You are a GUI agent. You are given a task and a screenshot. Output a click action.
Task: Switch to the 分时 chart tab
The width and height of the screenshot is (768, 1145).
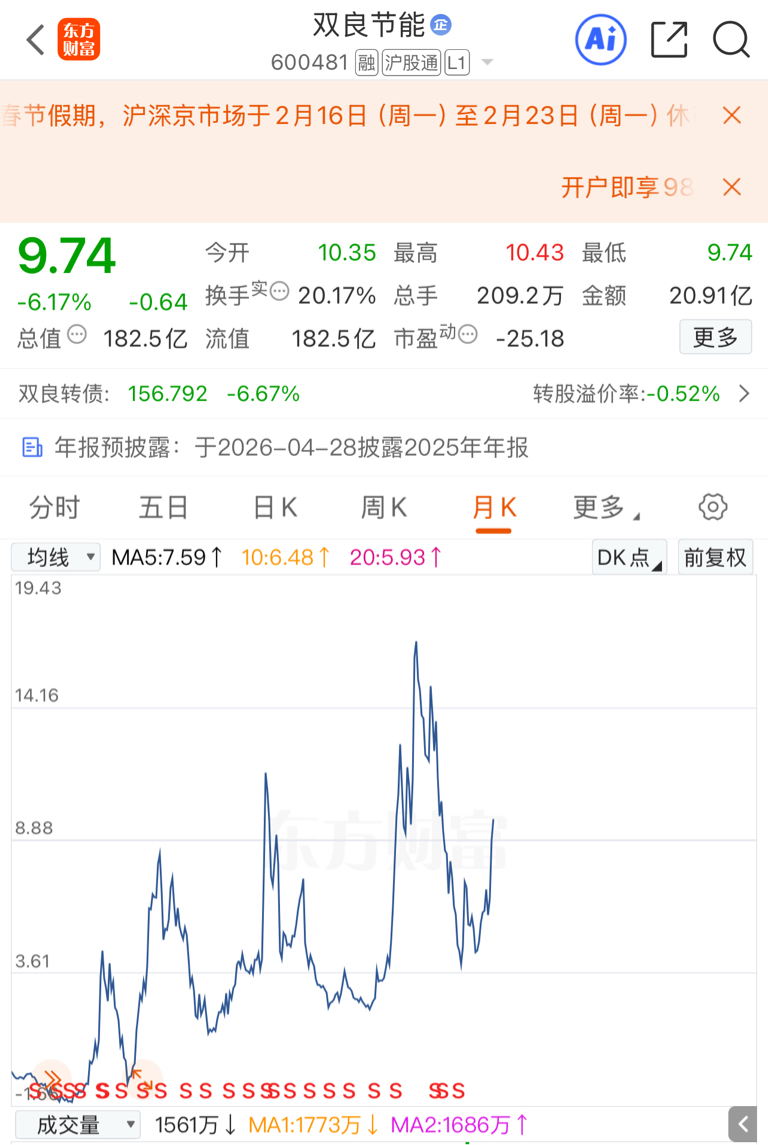(55, 508)
